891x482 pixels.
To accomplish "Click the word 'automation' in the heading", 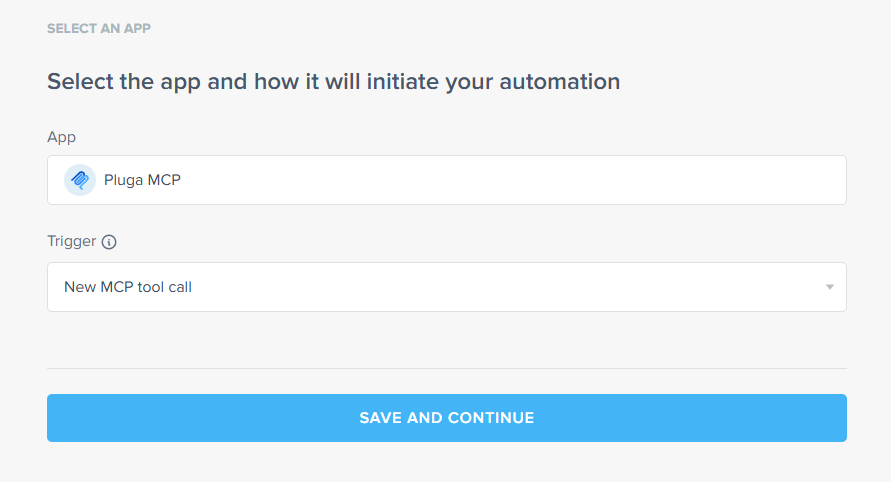I will (560, 82).
